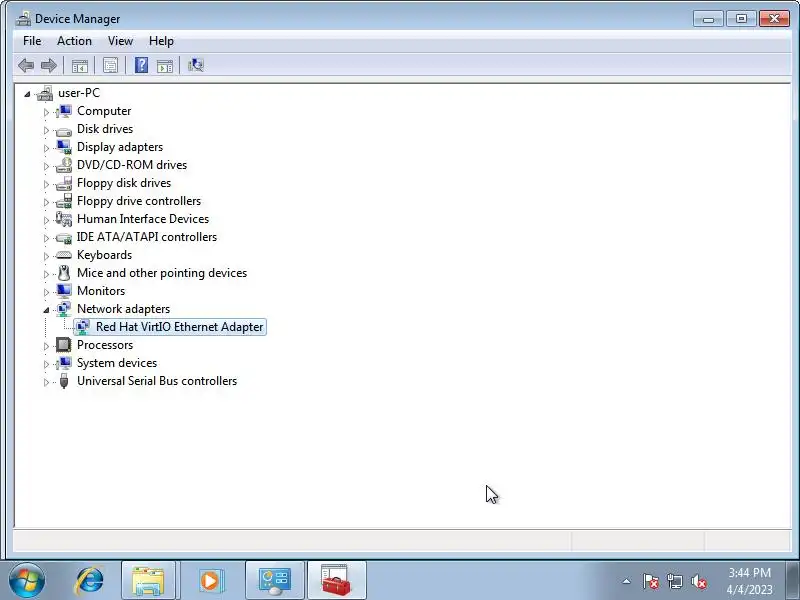The height and width of the screenshot is (600, 800).
Task: Expand the Display adapters node
Action: [46, 148]
